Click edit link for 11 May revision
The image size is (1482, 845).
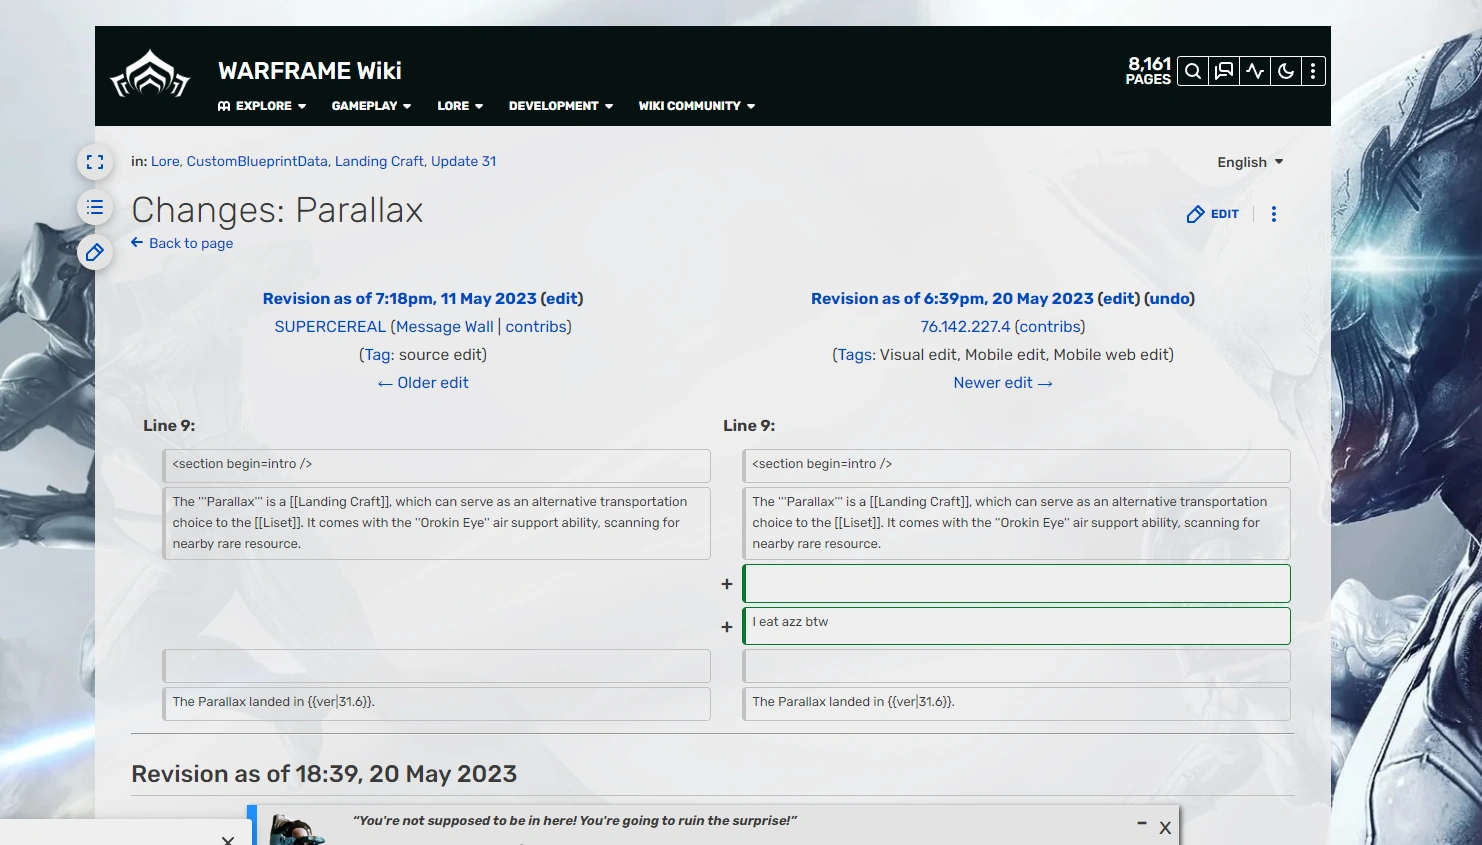[x=562, y=298]
